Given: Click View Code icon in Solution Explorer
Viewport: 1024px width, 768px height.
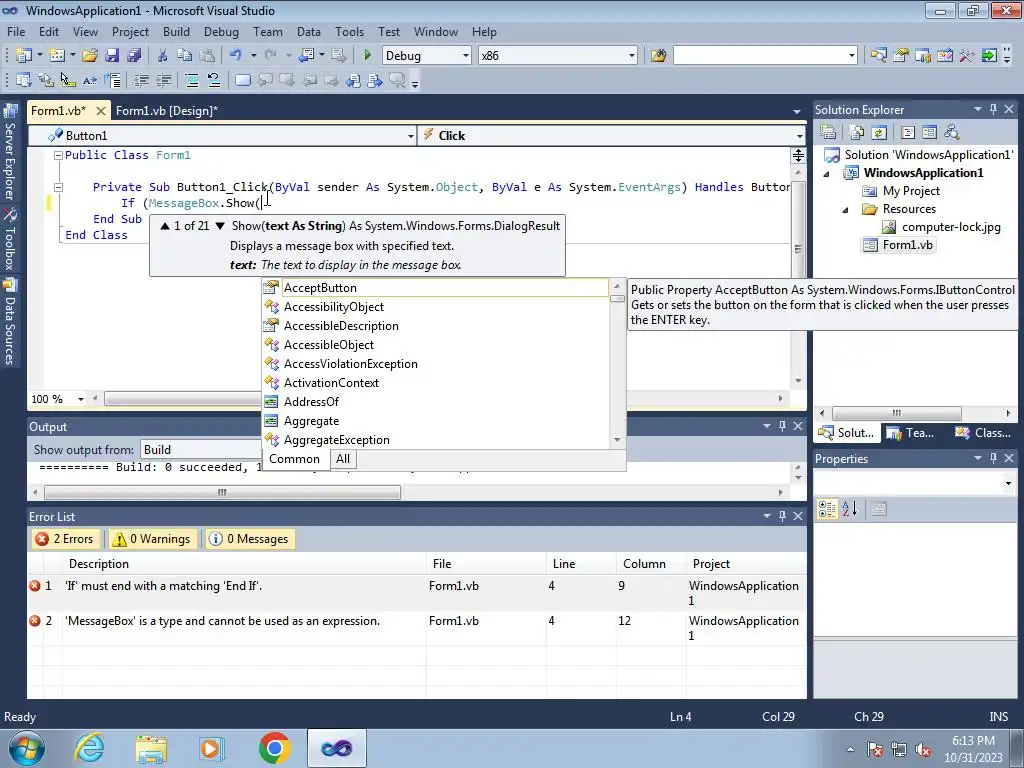Looking at the screenshot, I should [908, 133].
